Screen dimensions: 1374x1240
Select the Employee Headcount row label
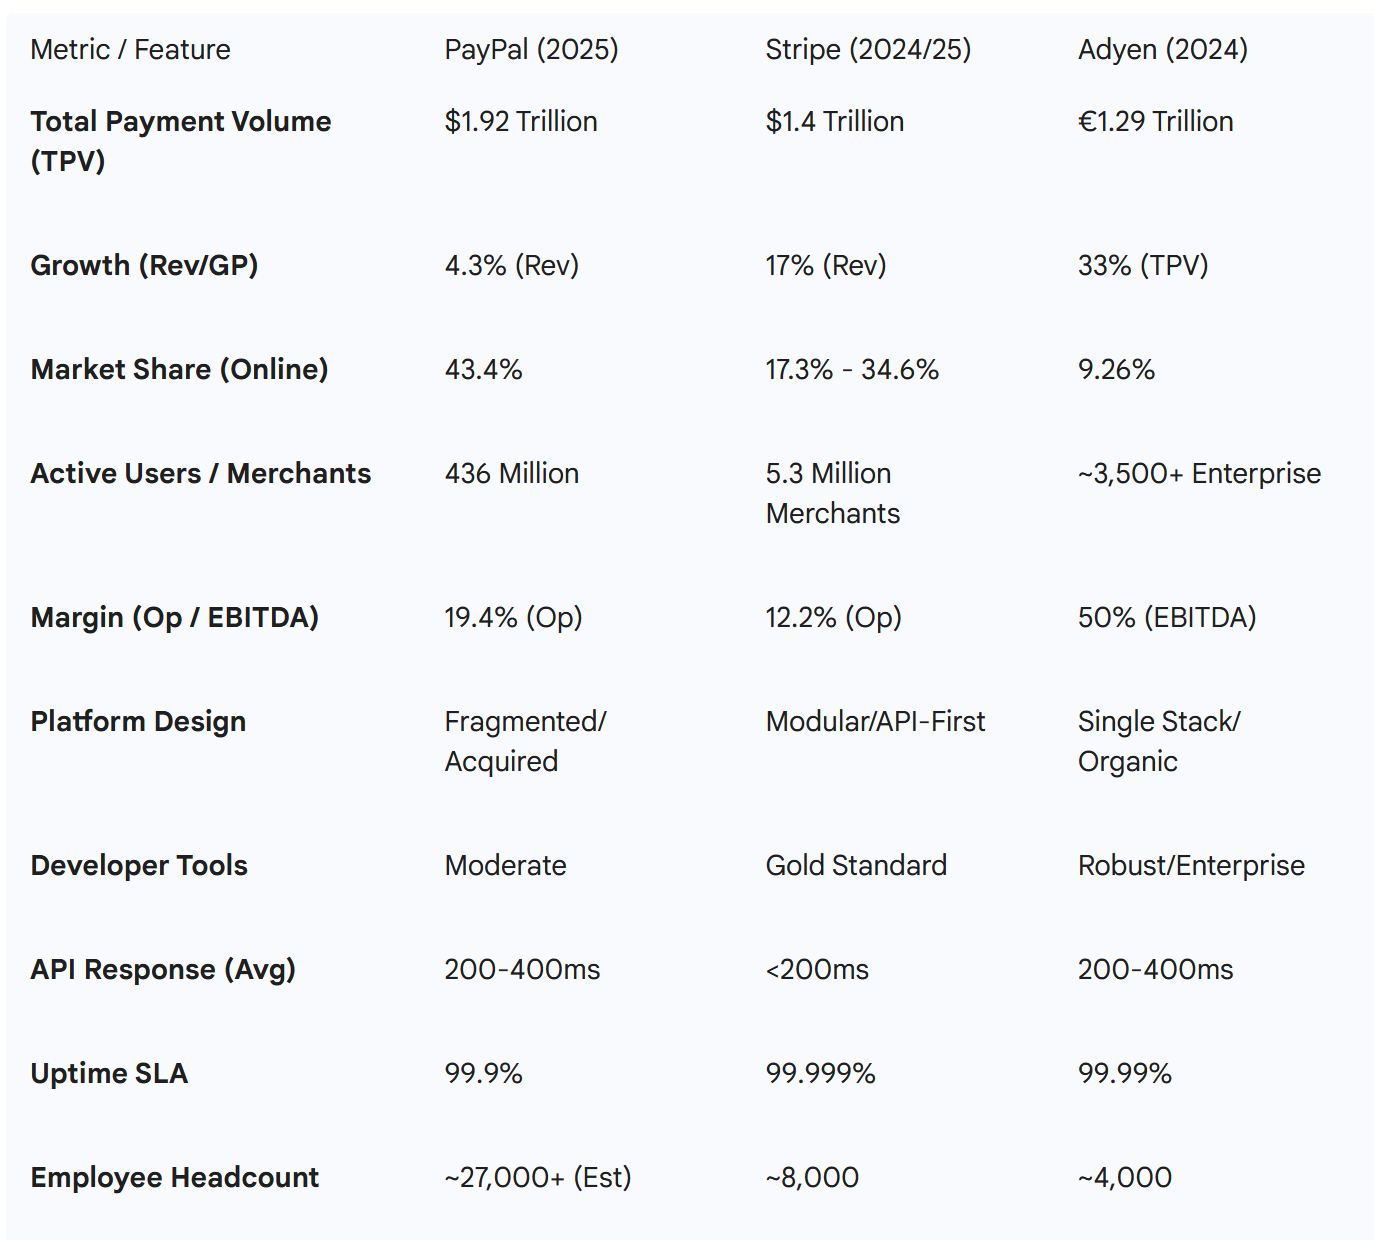pos(174,1177)
